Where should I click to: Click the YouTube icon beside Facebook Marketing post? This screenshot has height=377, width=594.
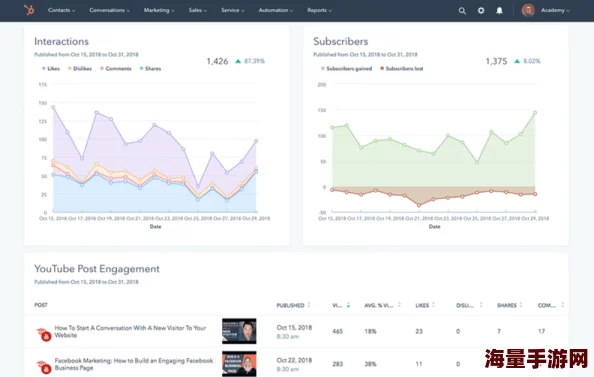pyautogui.click(x=44, y=366)
